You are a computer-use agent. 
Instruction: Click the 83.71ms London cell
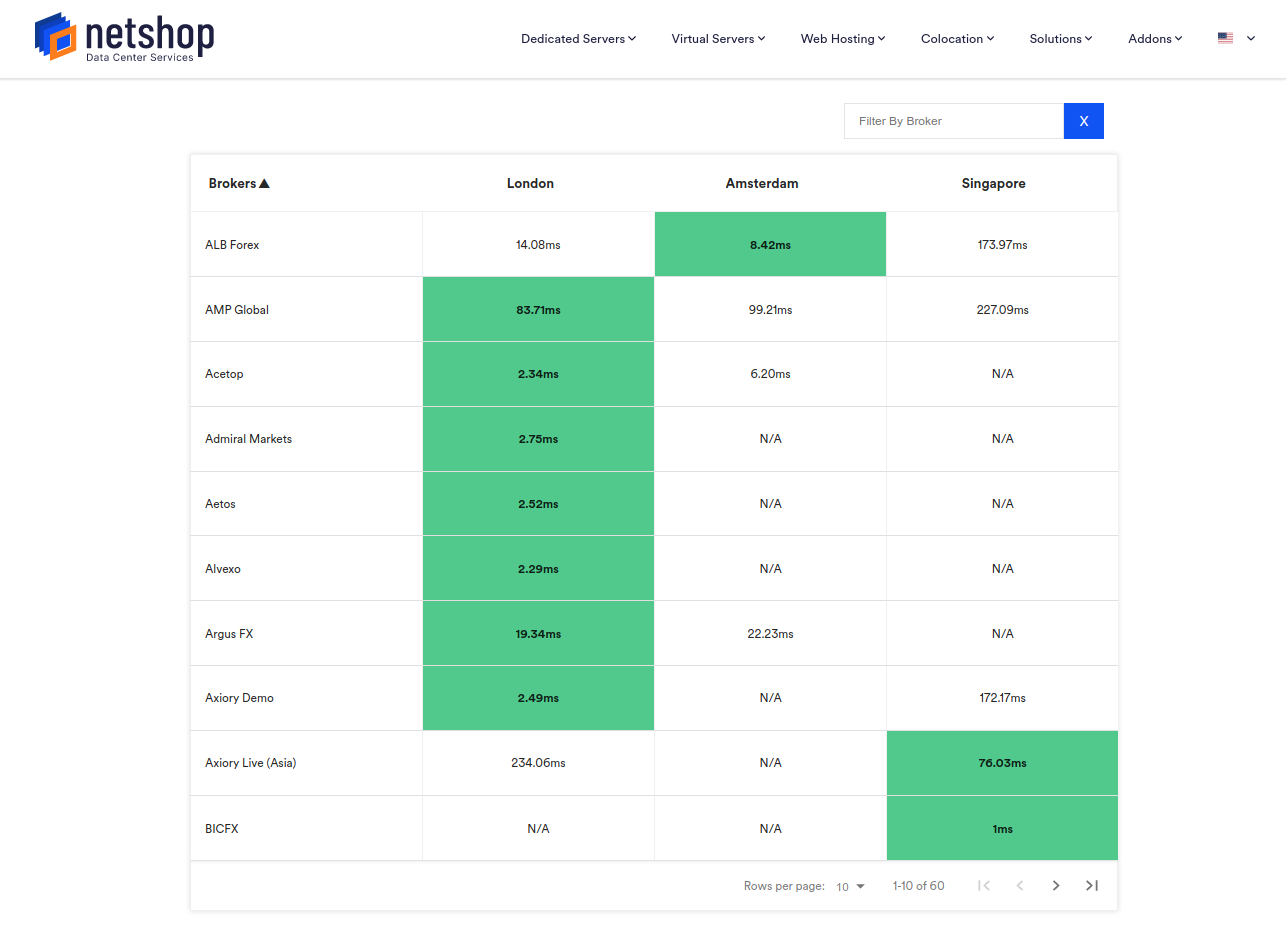coord(538,310)
